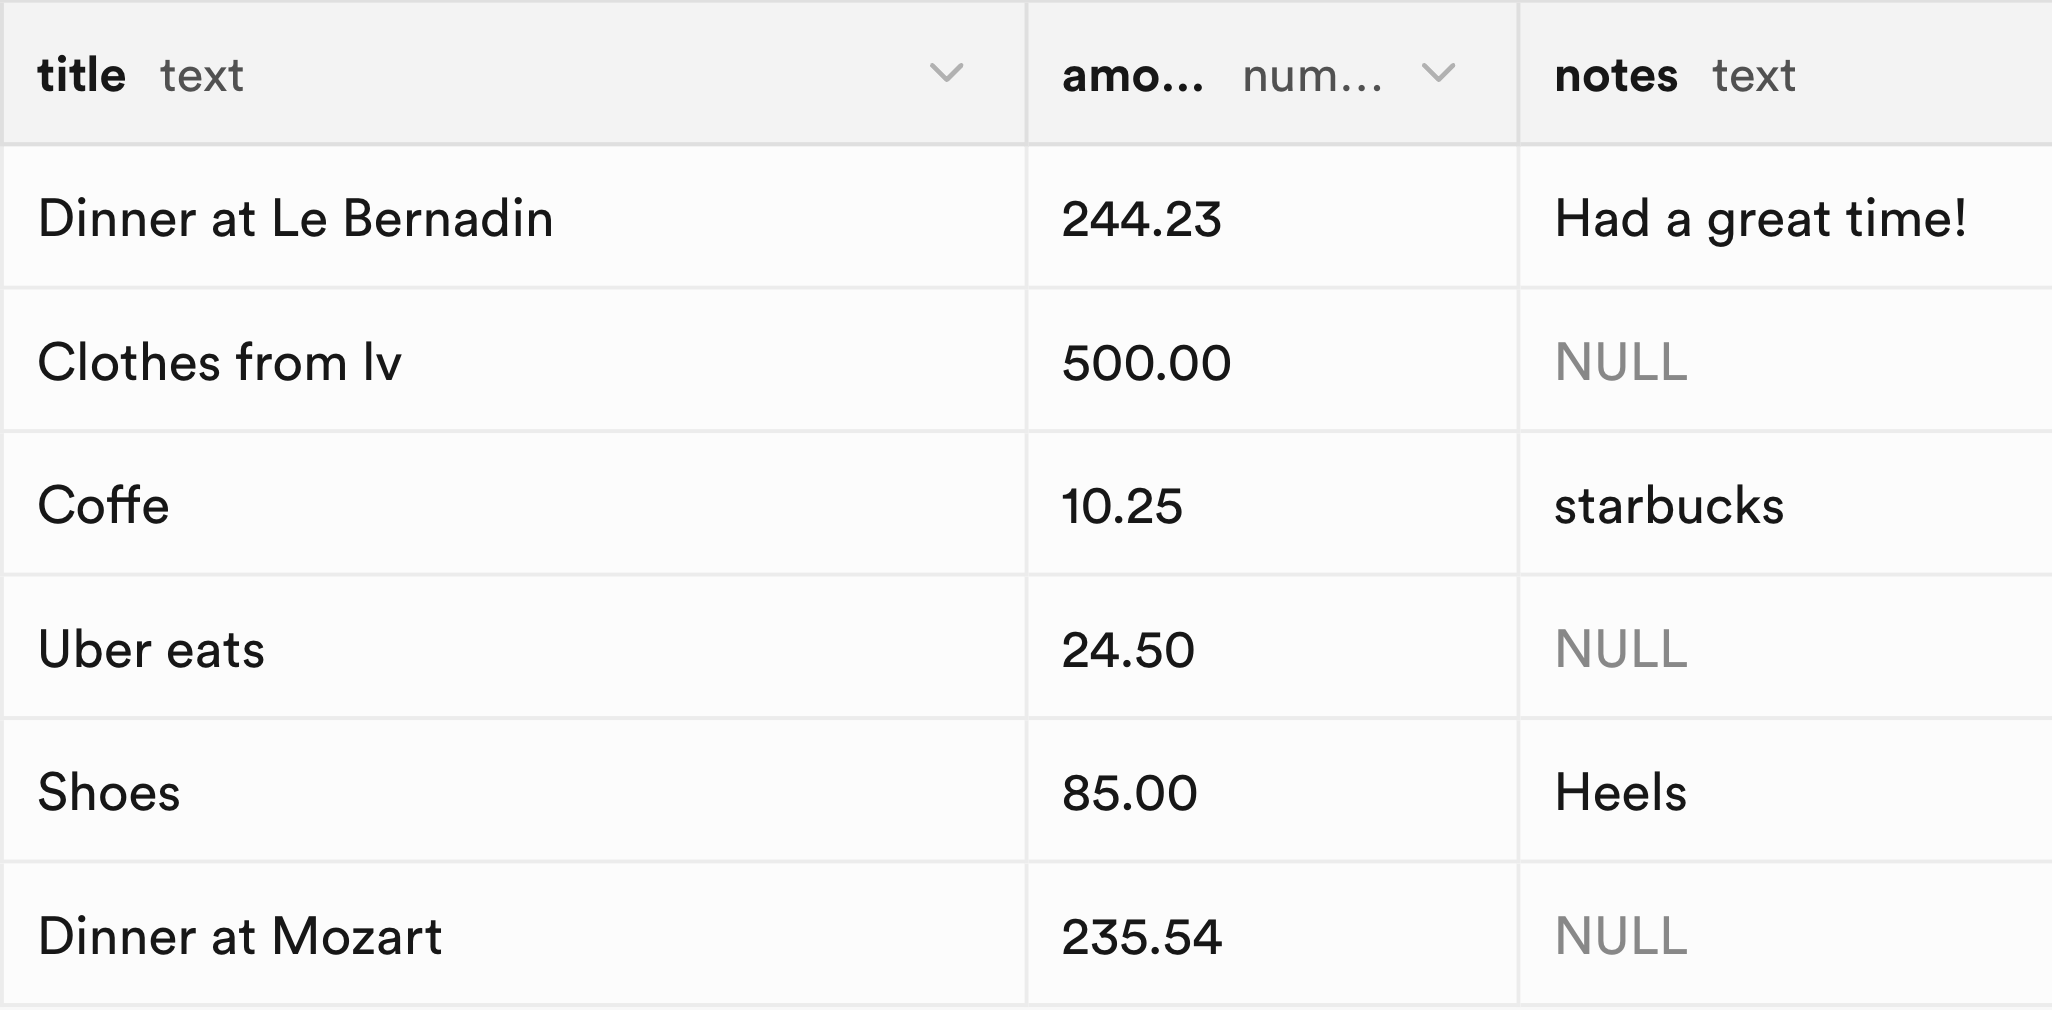Click the 'Uber eats' row title
This screenshot has height=1010, width=2052.
point(150,649)
